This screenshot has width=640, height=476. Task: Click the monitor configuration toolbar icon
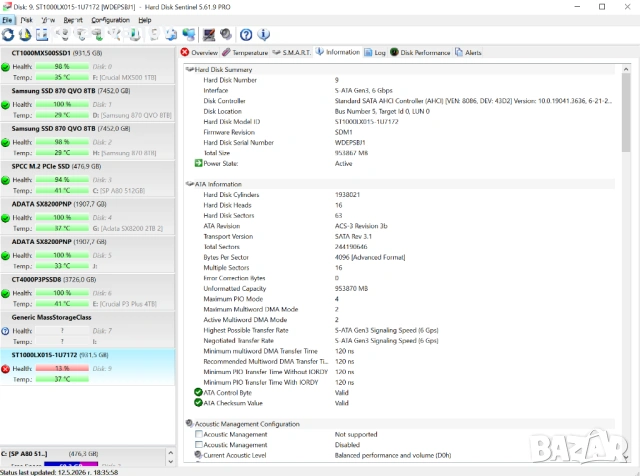tap(209, 35)
